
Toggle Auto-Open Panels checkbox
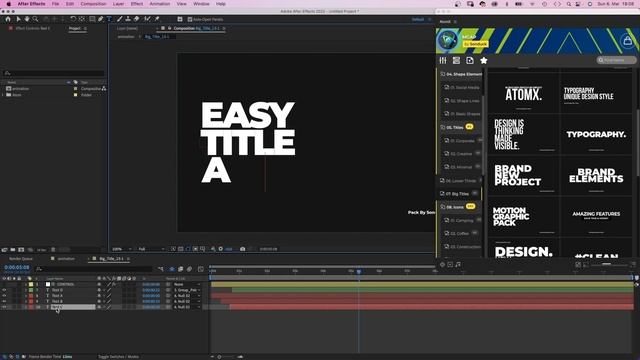[190, 19]
